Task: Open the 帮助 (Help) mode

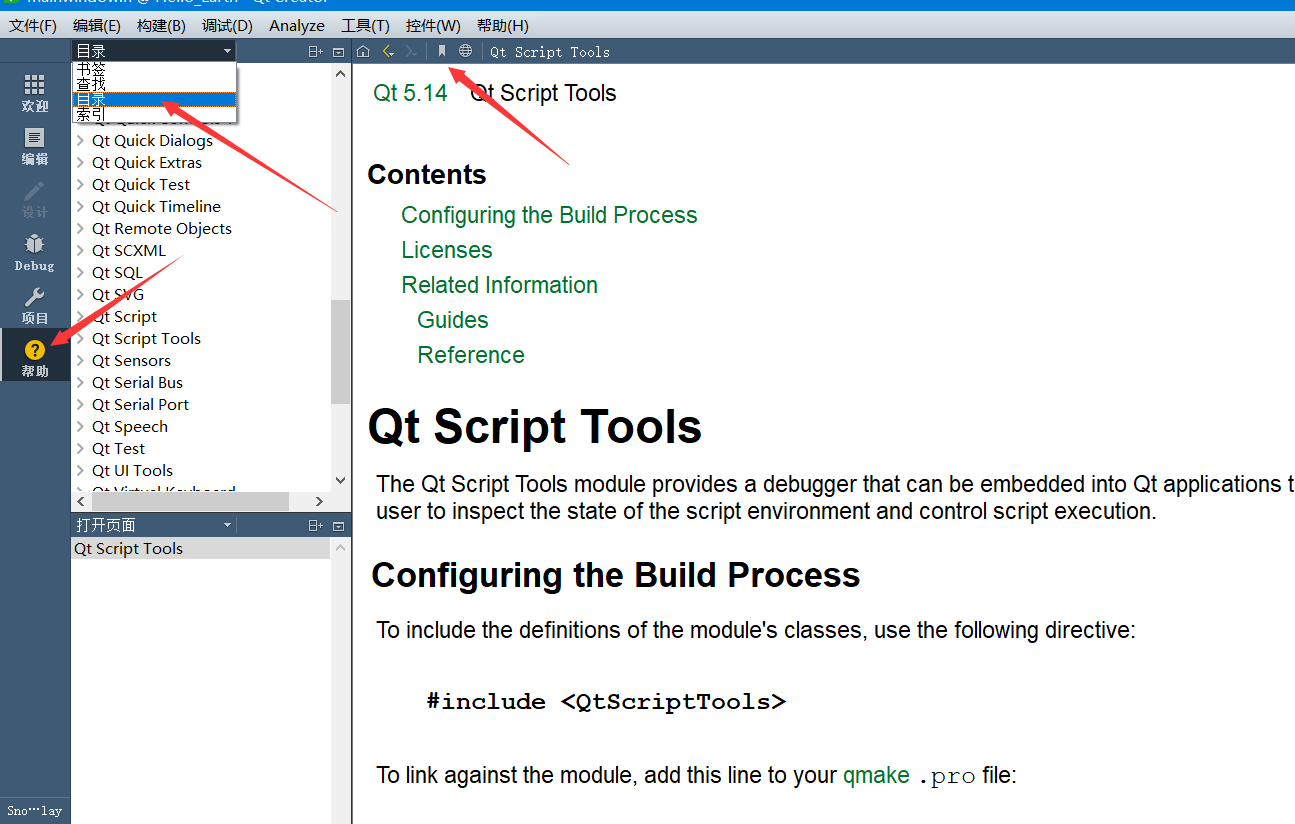Action: tap(35, 357)
